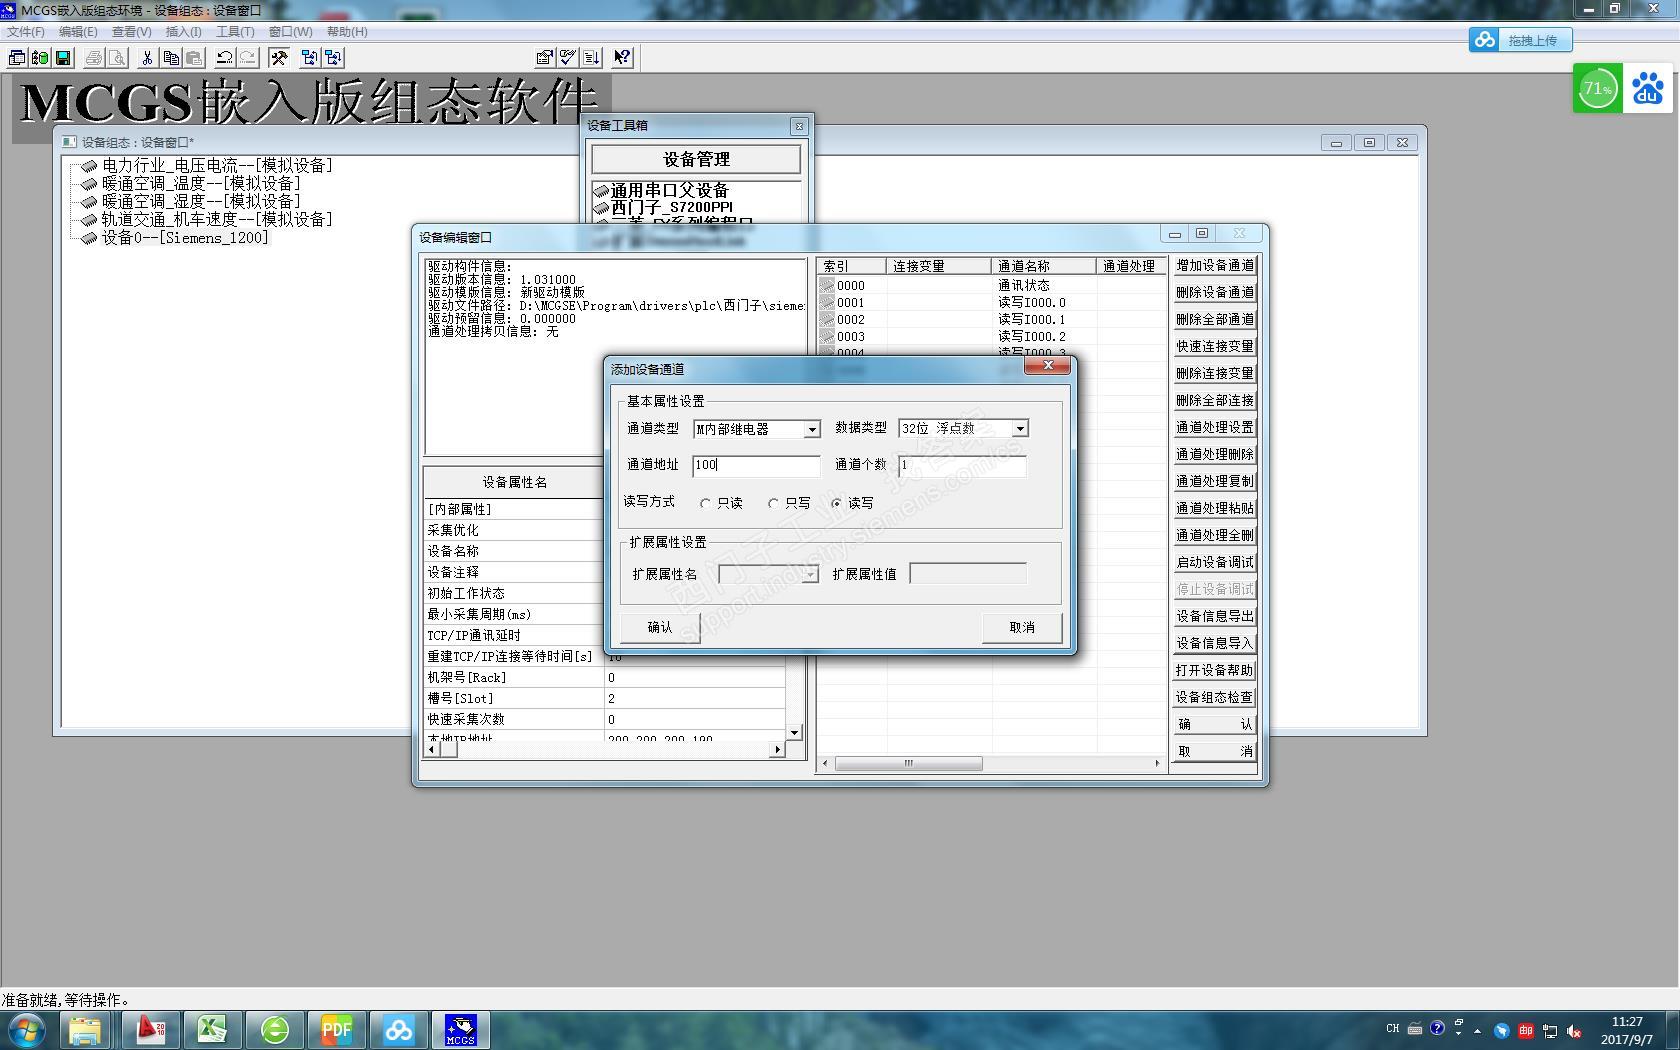Screen dimensions: 1680x1050
Task: Open the 帮助(H) menu
Action: tap(347, 32)
